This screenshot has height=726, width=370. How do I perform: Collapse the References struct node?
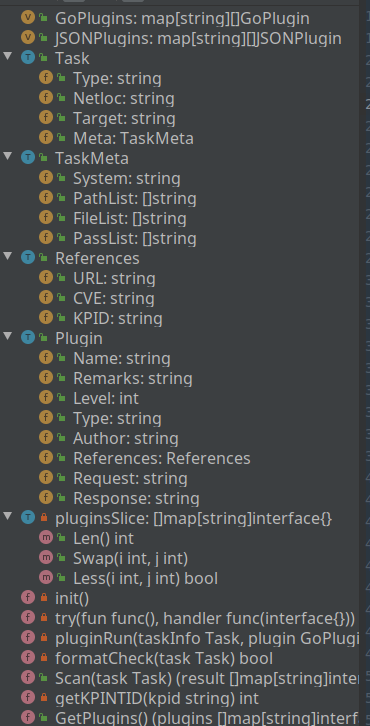click(x=8, y=257)
